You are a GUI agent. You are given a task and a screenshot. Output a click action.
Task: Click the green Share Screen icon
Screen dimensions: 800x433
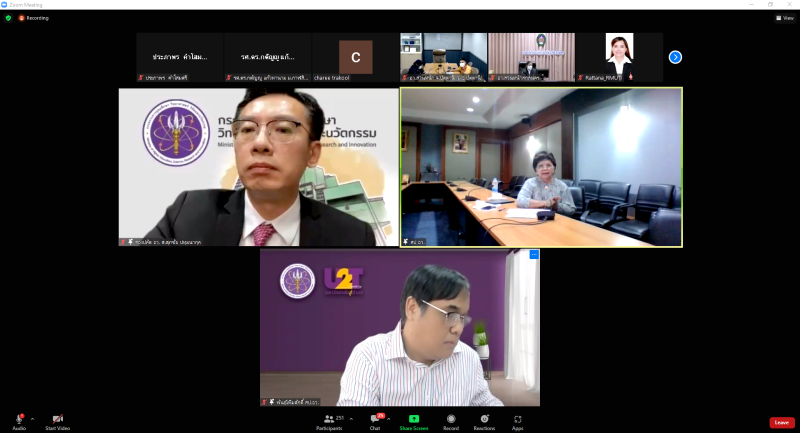click(x=414, y=419)
